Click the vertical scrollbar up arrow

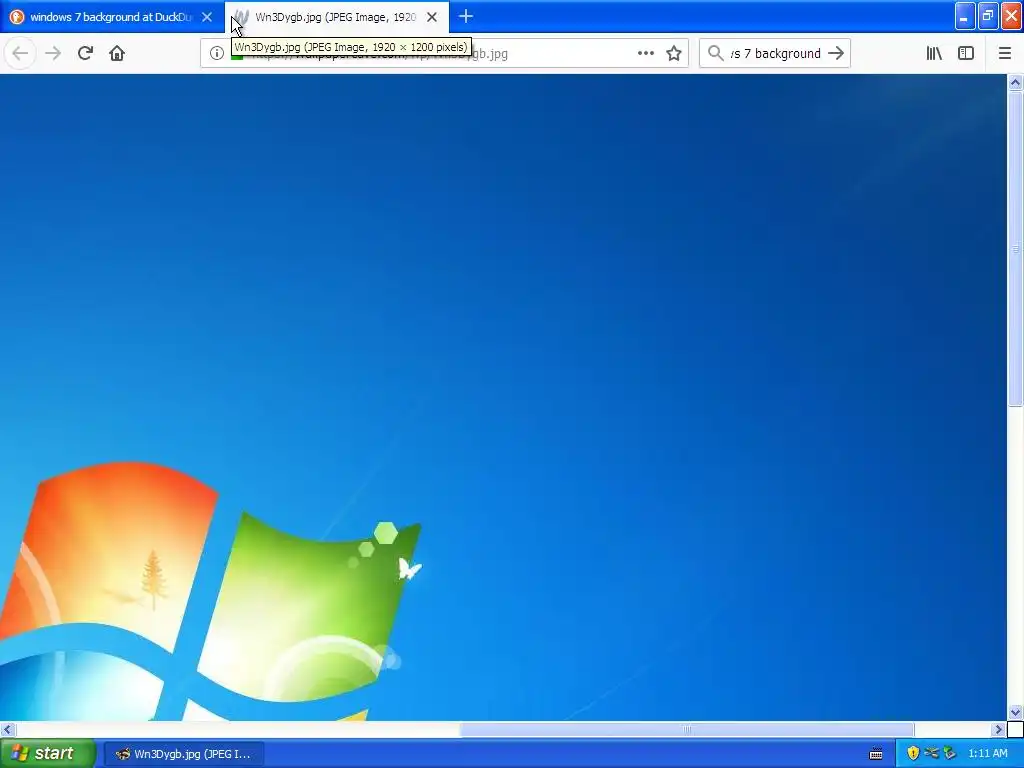click(1015, 82)
